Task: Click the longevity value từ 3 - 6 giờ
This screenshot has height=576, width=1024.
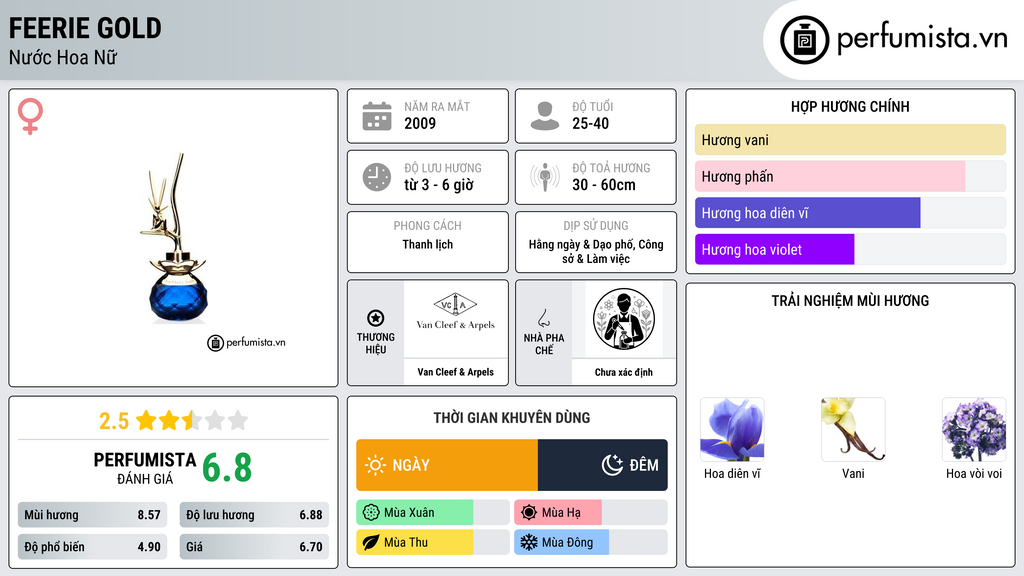Action: pos(439,185)
